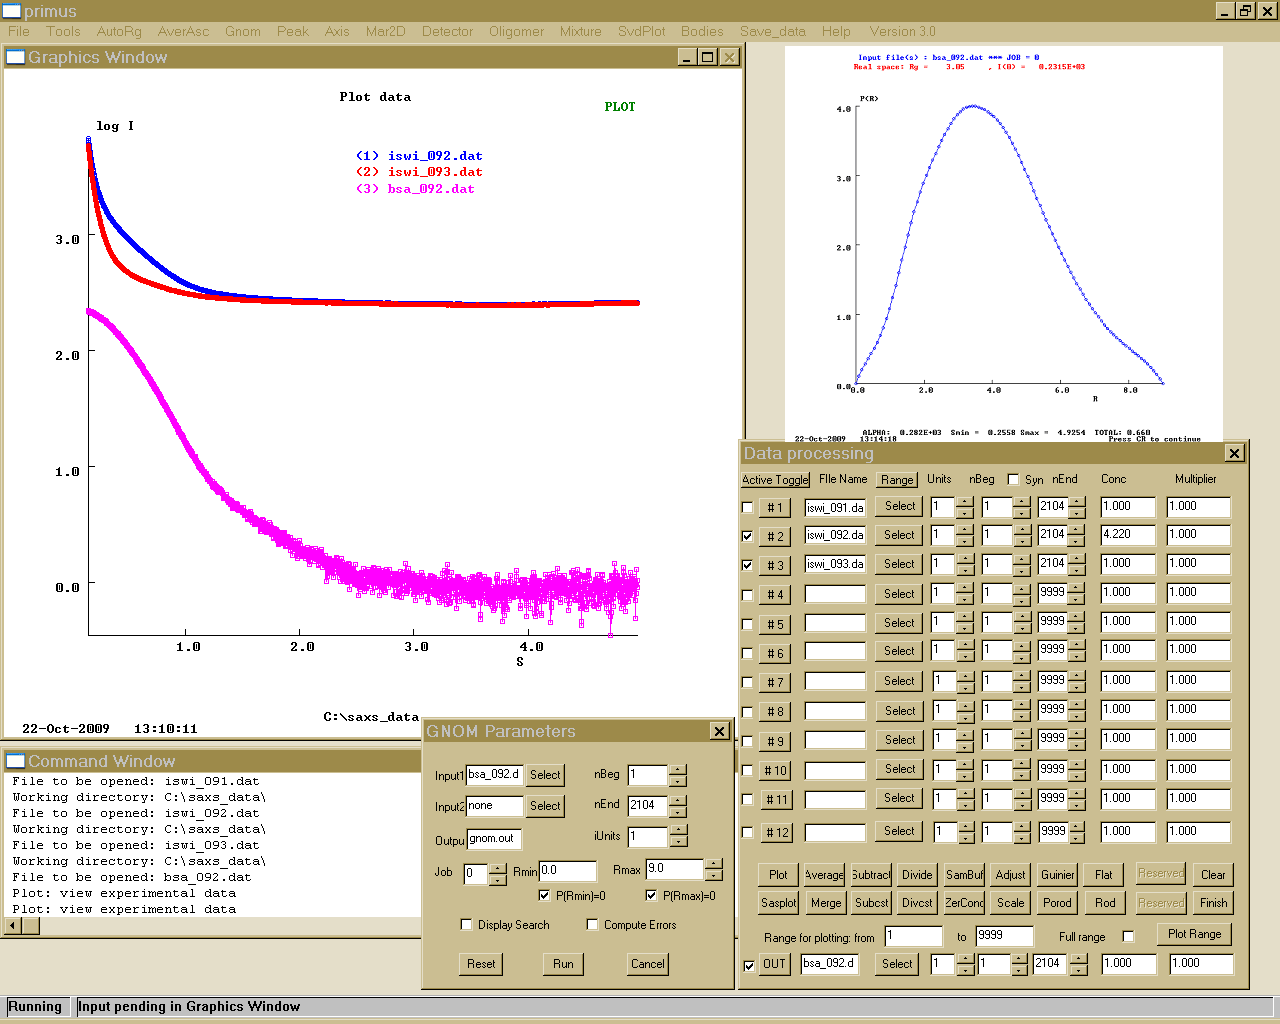Enable Compute Errors option
The height and width of the screenshot is (1024, 1280).
592,924
